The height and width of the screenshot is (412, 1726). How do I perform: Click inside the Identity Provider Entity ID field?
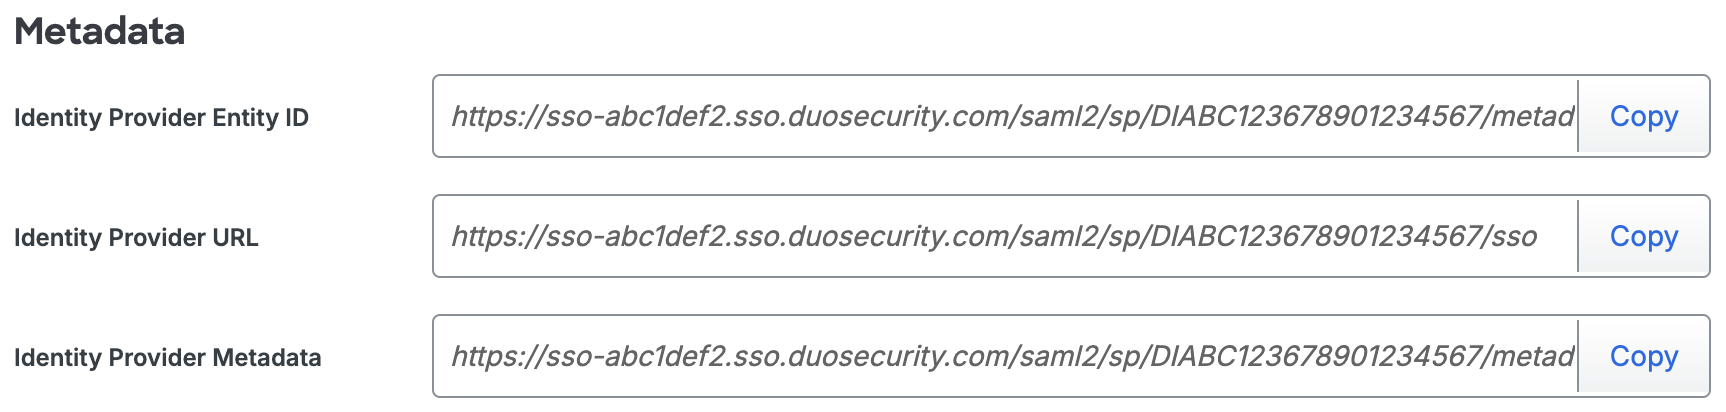coord(1005,117)
